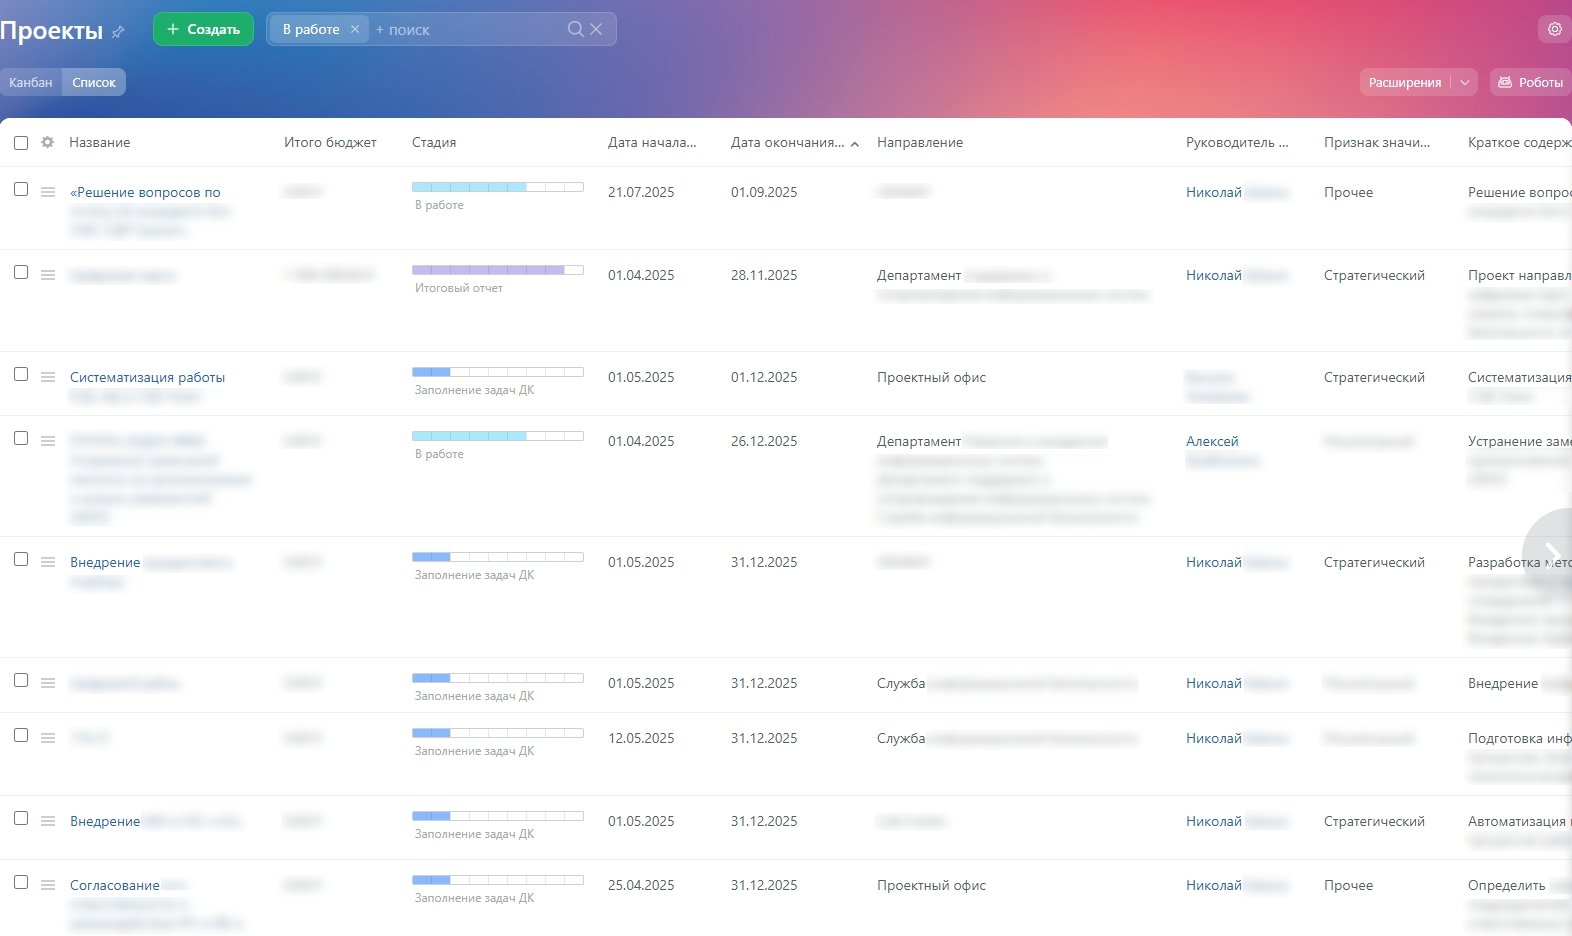This screenshot has width=1572, height=936.
Task: Focus the поиск search input field
Action: [465, 30]
